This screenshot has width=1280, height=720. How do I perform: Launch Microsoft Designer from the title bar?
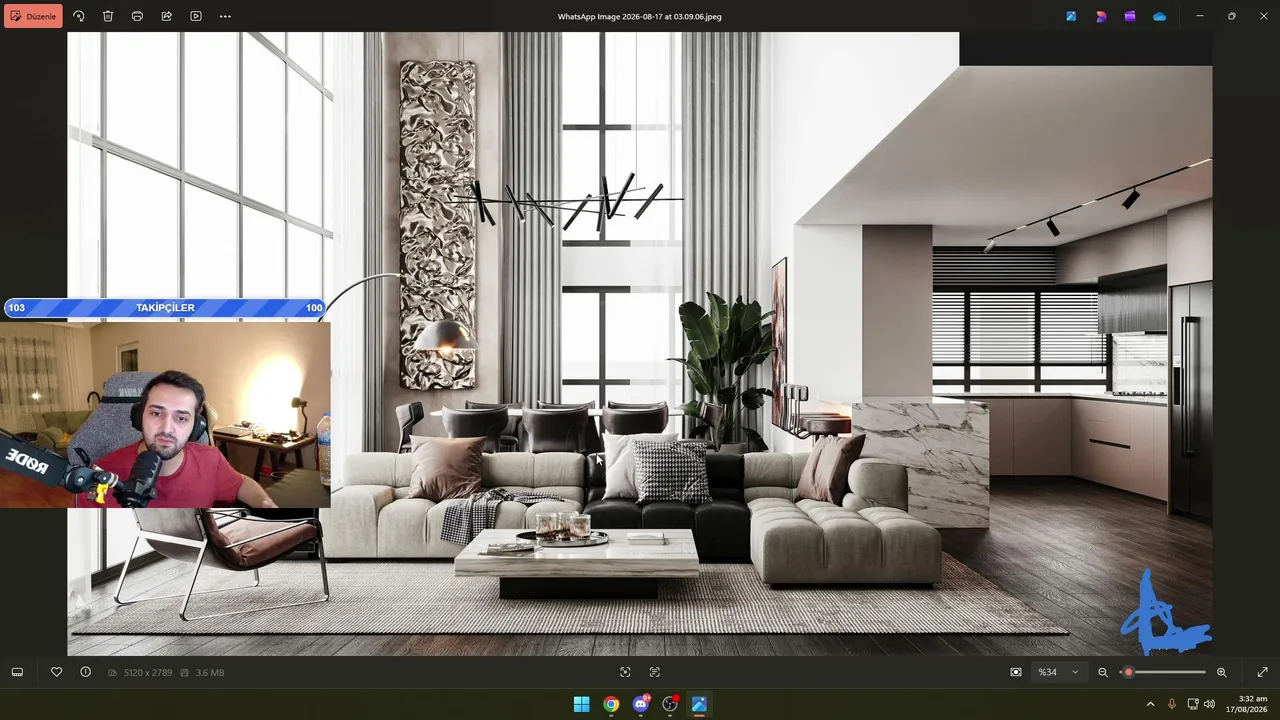click(x=1101, y=16)
